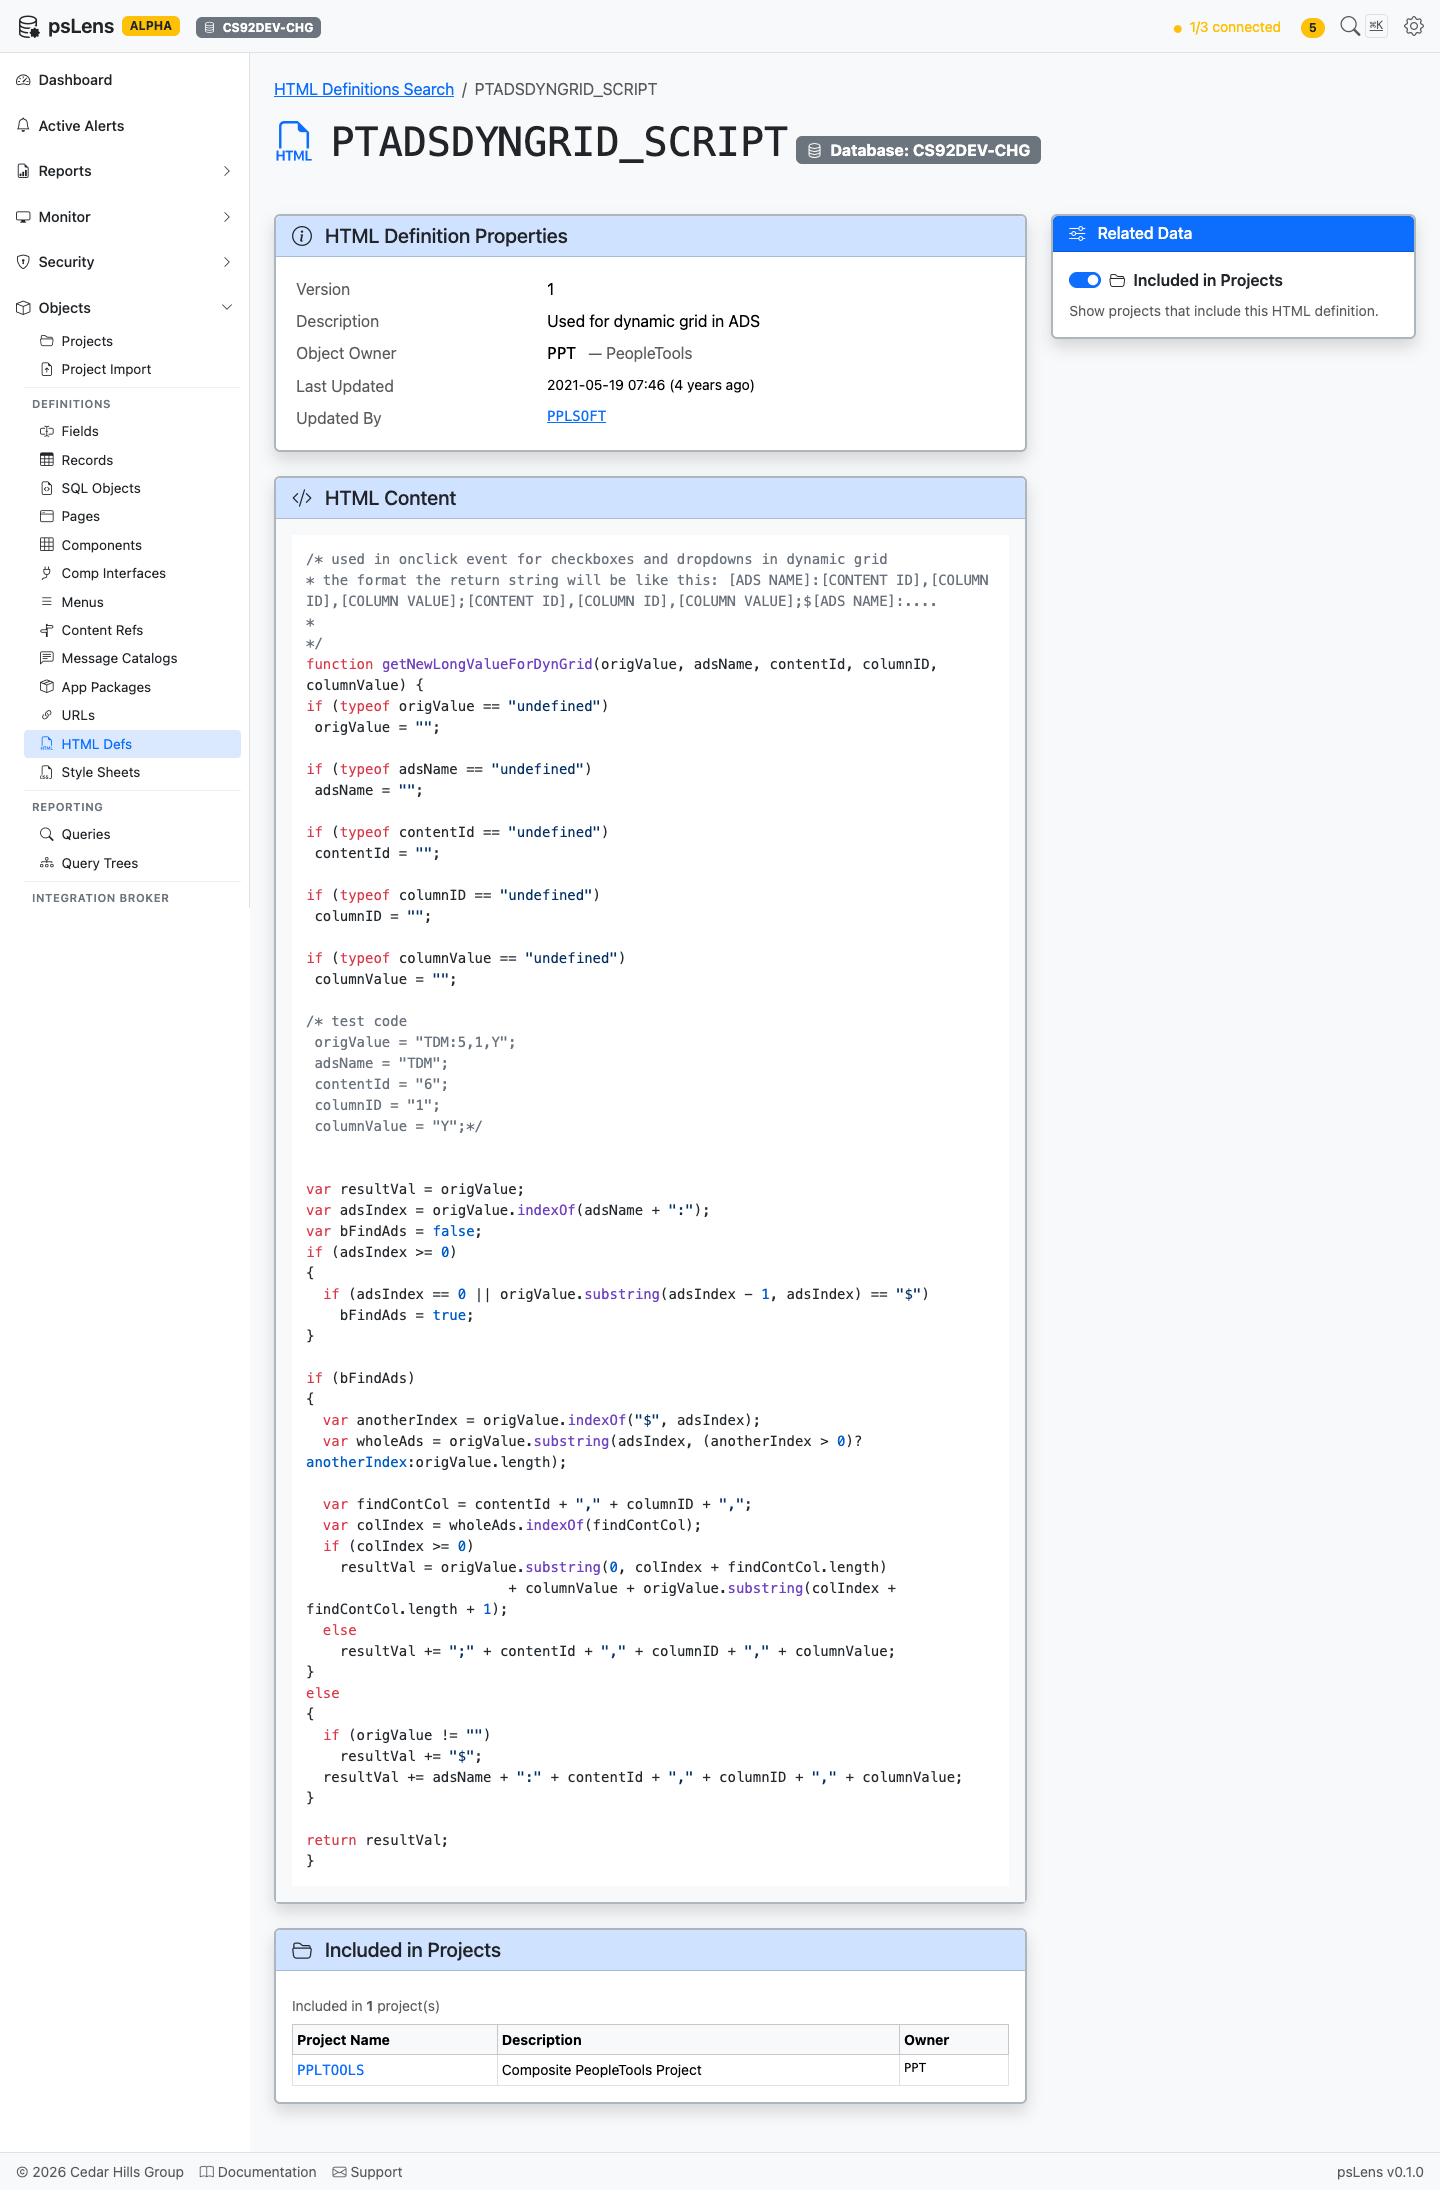
Task: Click the getNewLongValueForDynGrid function name
Action: pyautogui.click(x=487, y=664)
